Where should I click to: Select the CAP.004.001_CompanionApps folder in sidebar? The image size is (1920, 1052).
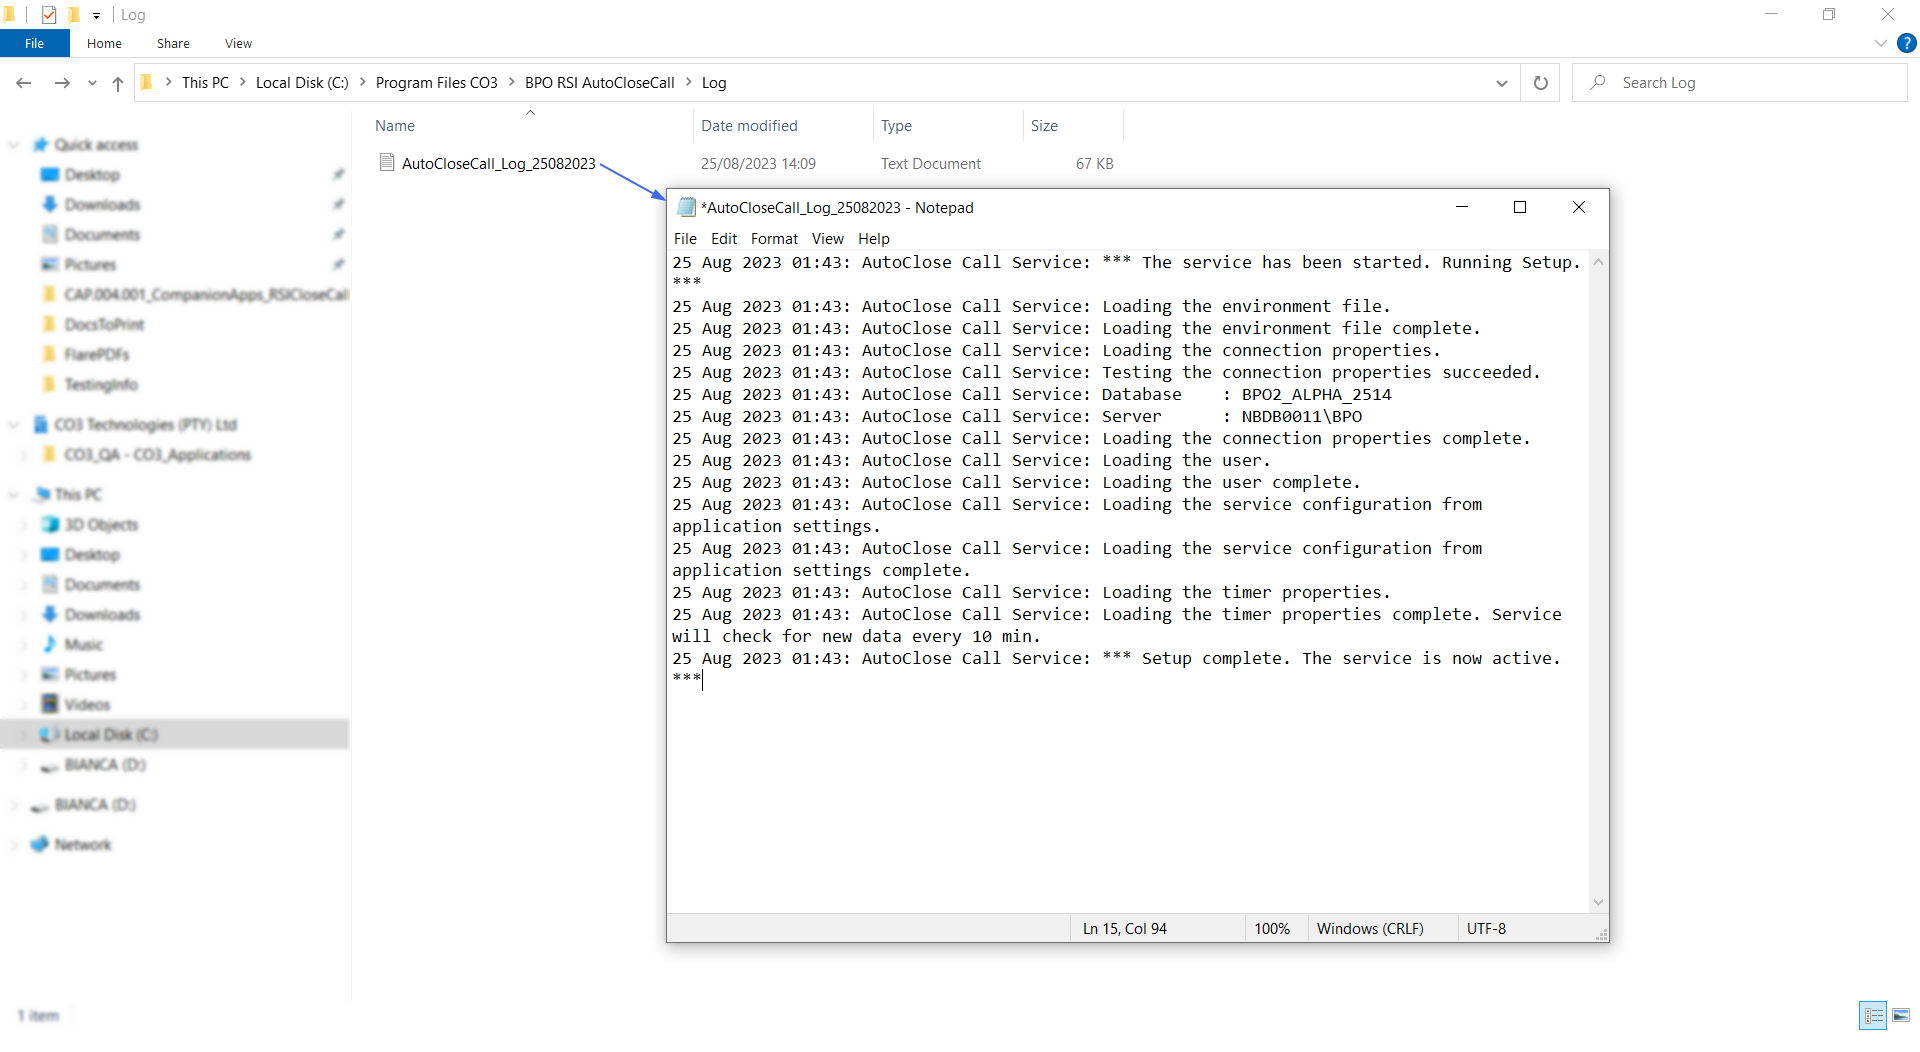pyautogui.click(x=206, y=295)
